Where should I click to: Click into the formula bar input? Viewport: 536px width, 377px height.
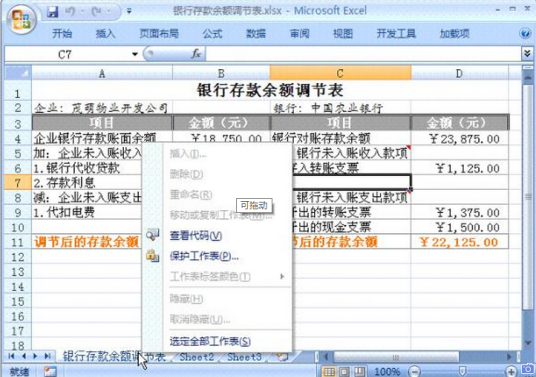(363, 54)
